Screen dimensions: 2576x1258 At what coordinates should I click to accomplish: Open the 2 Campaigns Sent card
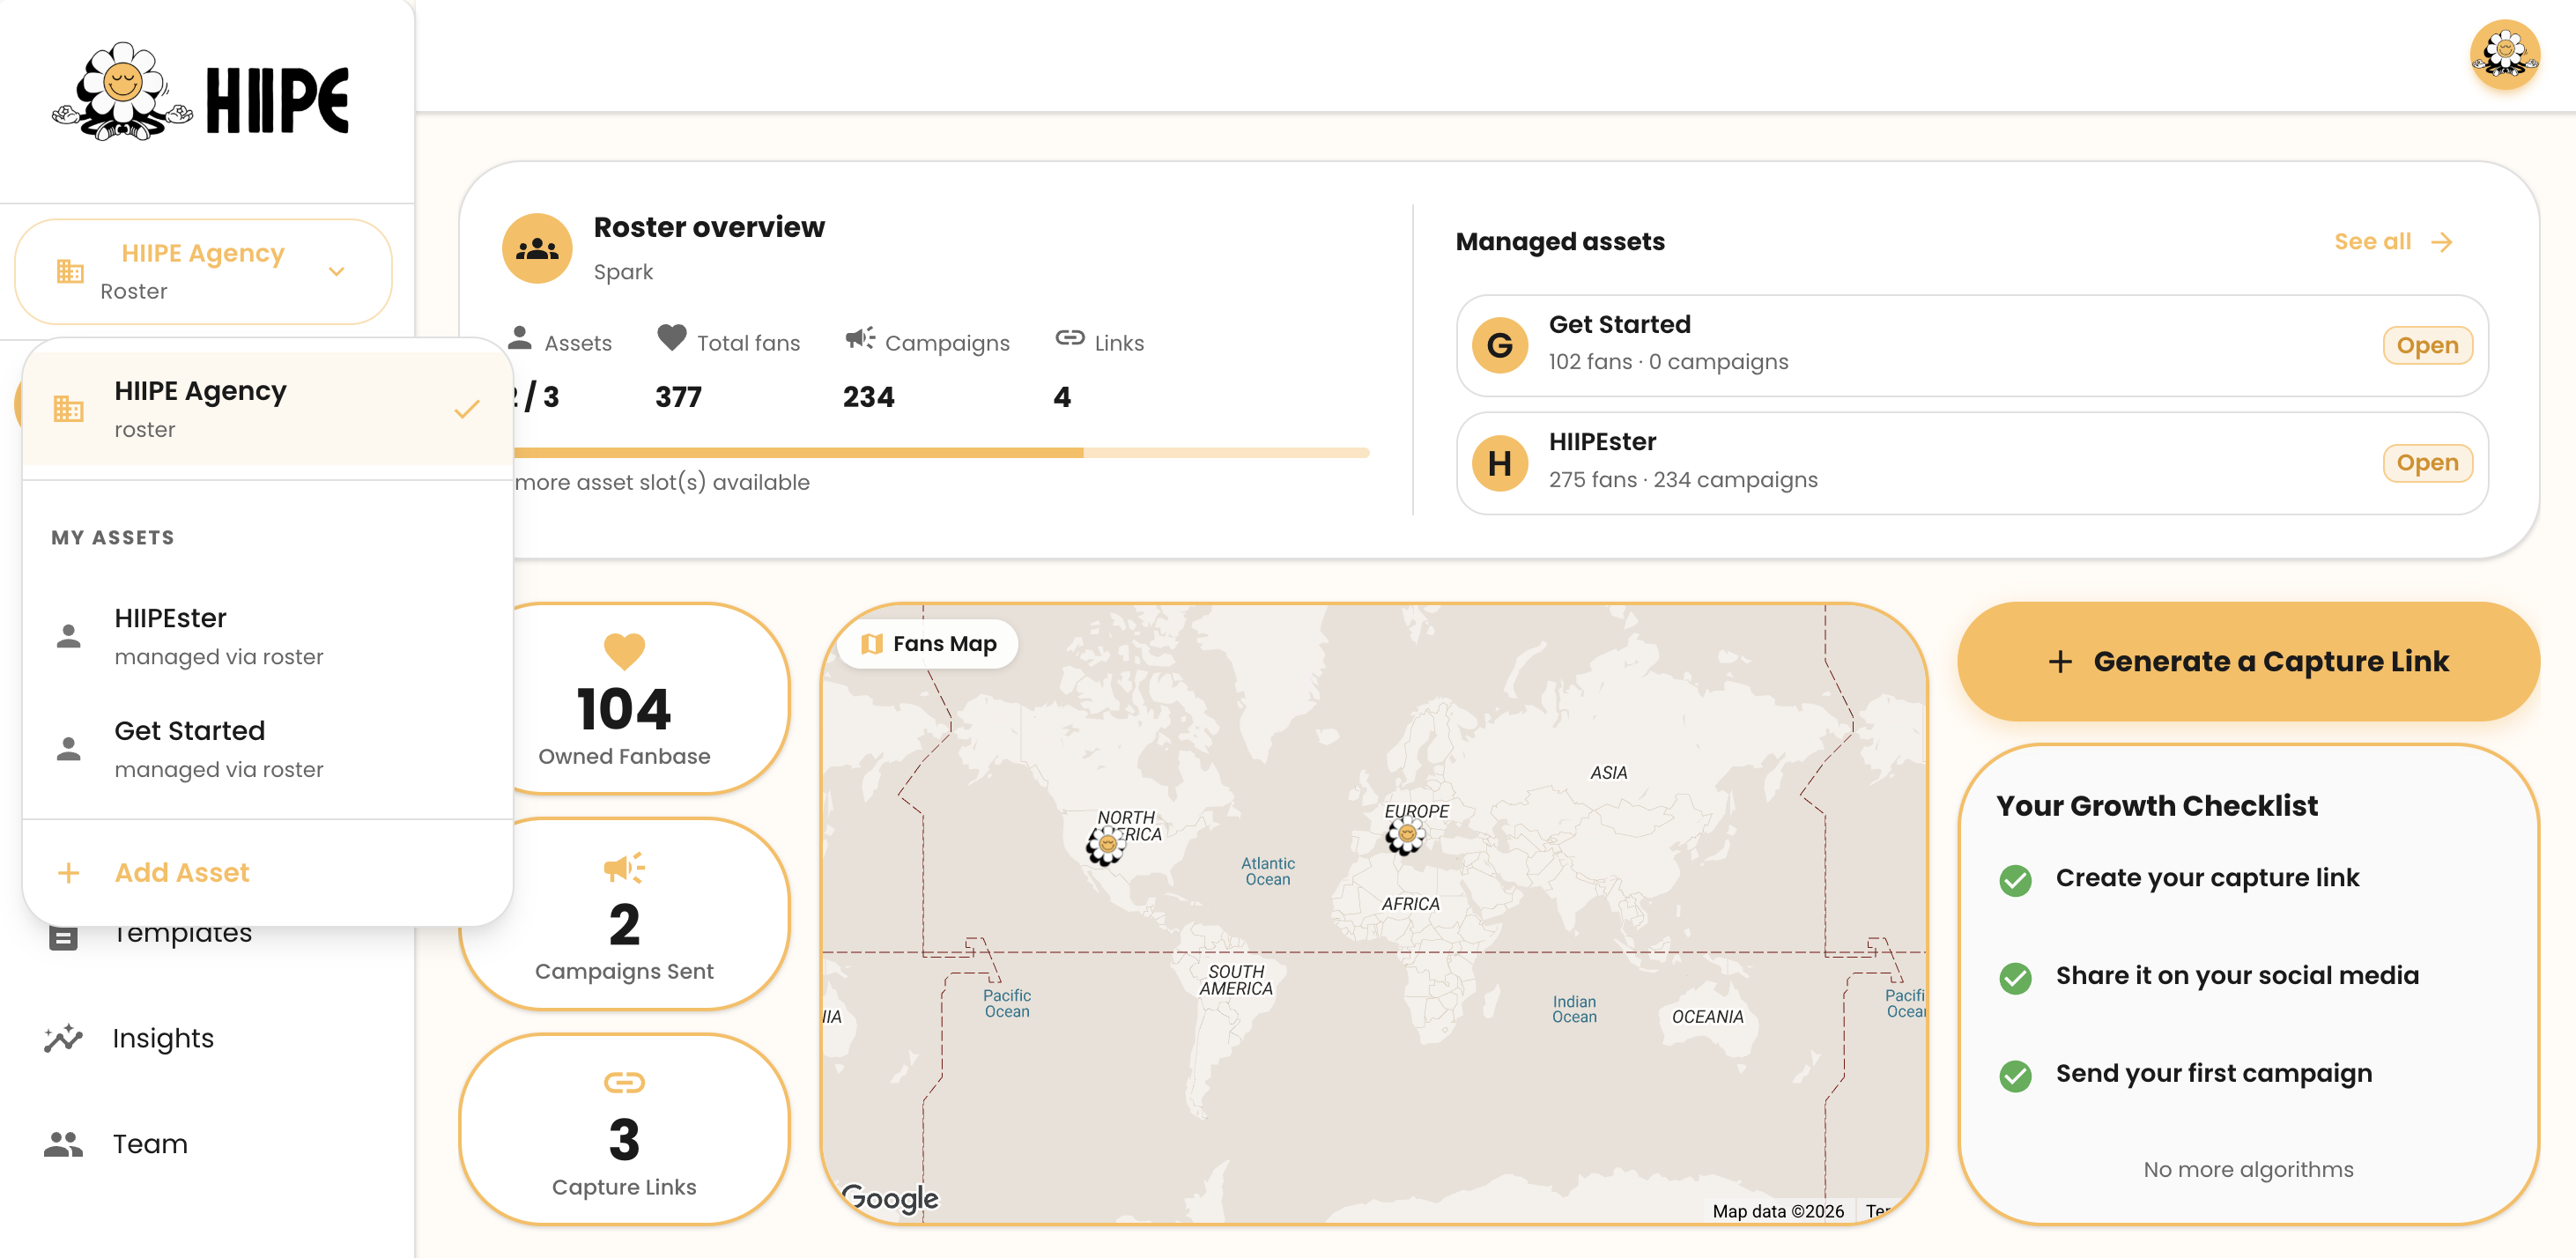point(624,914)
